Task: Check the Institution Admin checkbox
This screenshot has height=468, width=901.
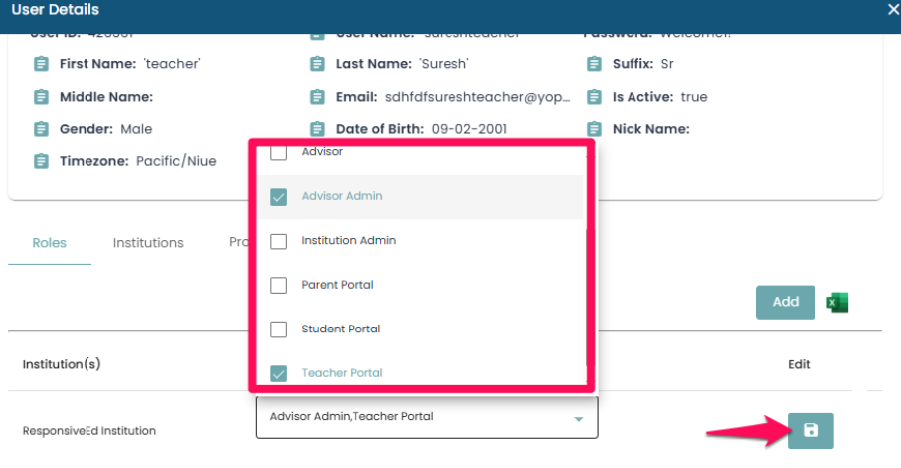Action: (279, 241)
